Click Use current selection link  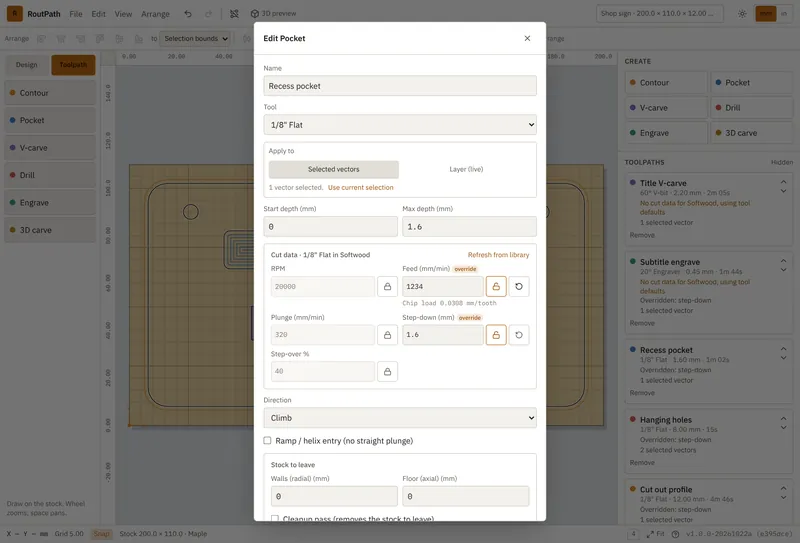pos(360,187)
